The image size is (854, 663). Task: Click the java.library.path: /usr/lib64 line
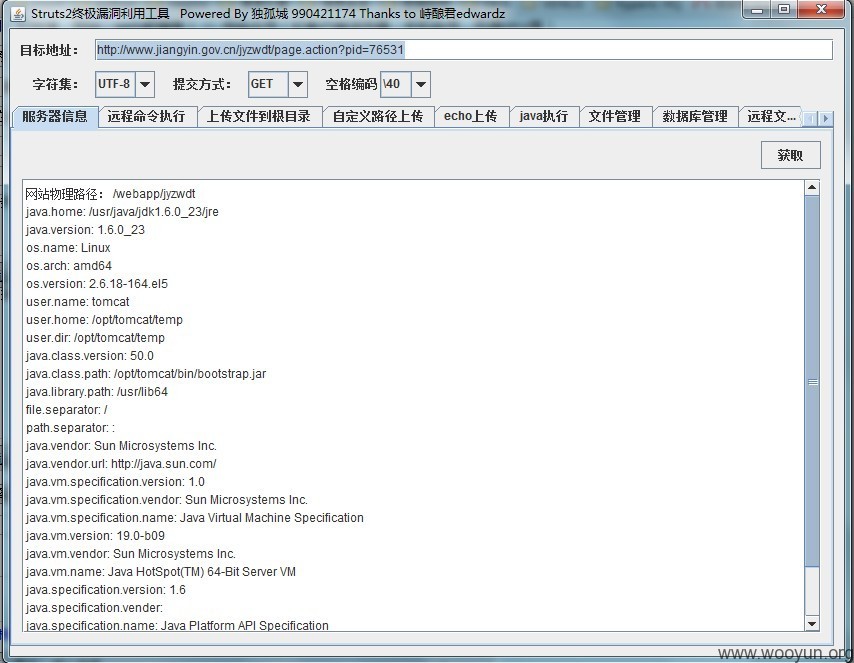point(97,392)
